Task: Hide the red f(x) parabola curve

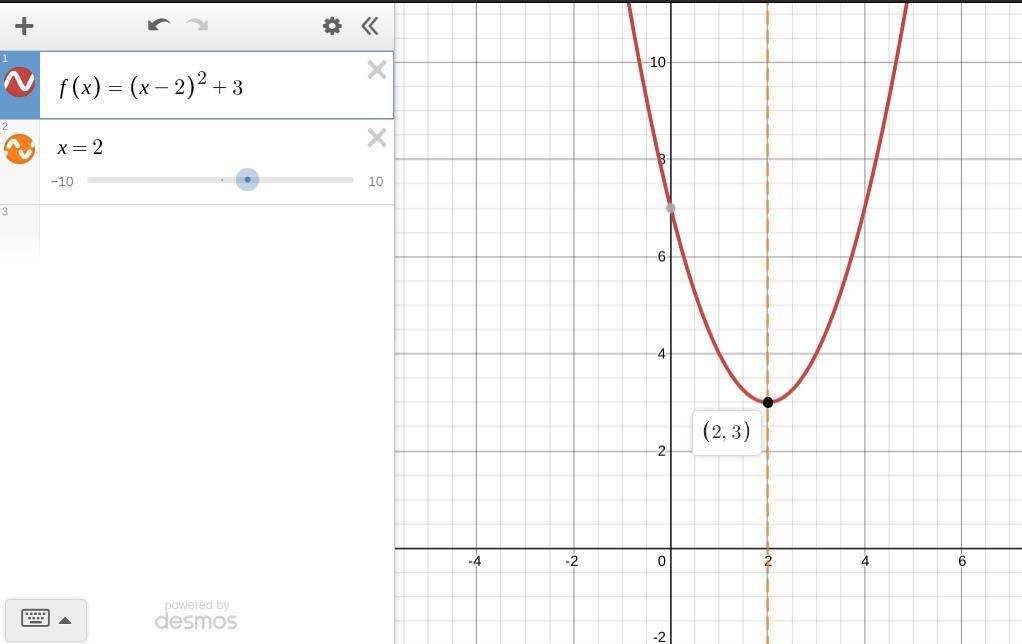Action: (x=20, y=82)
